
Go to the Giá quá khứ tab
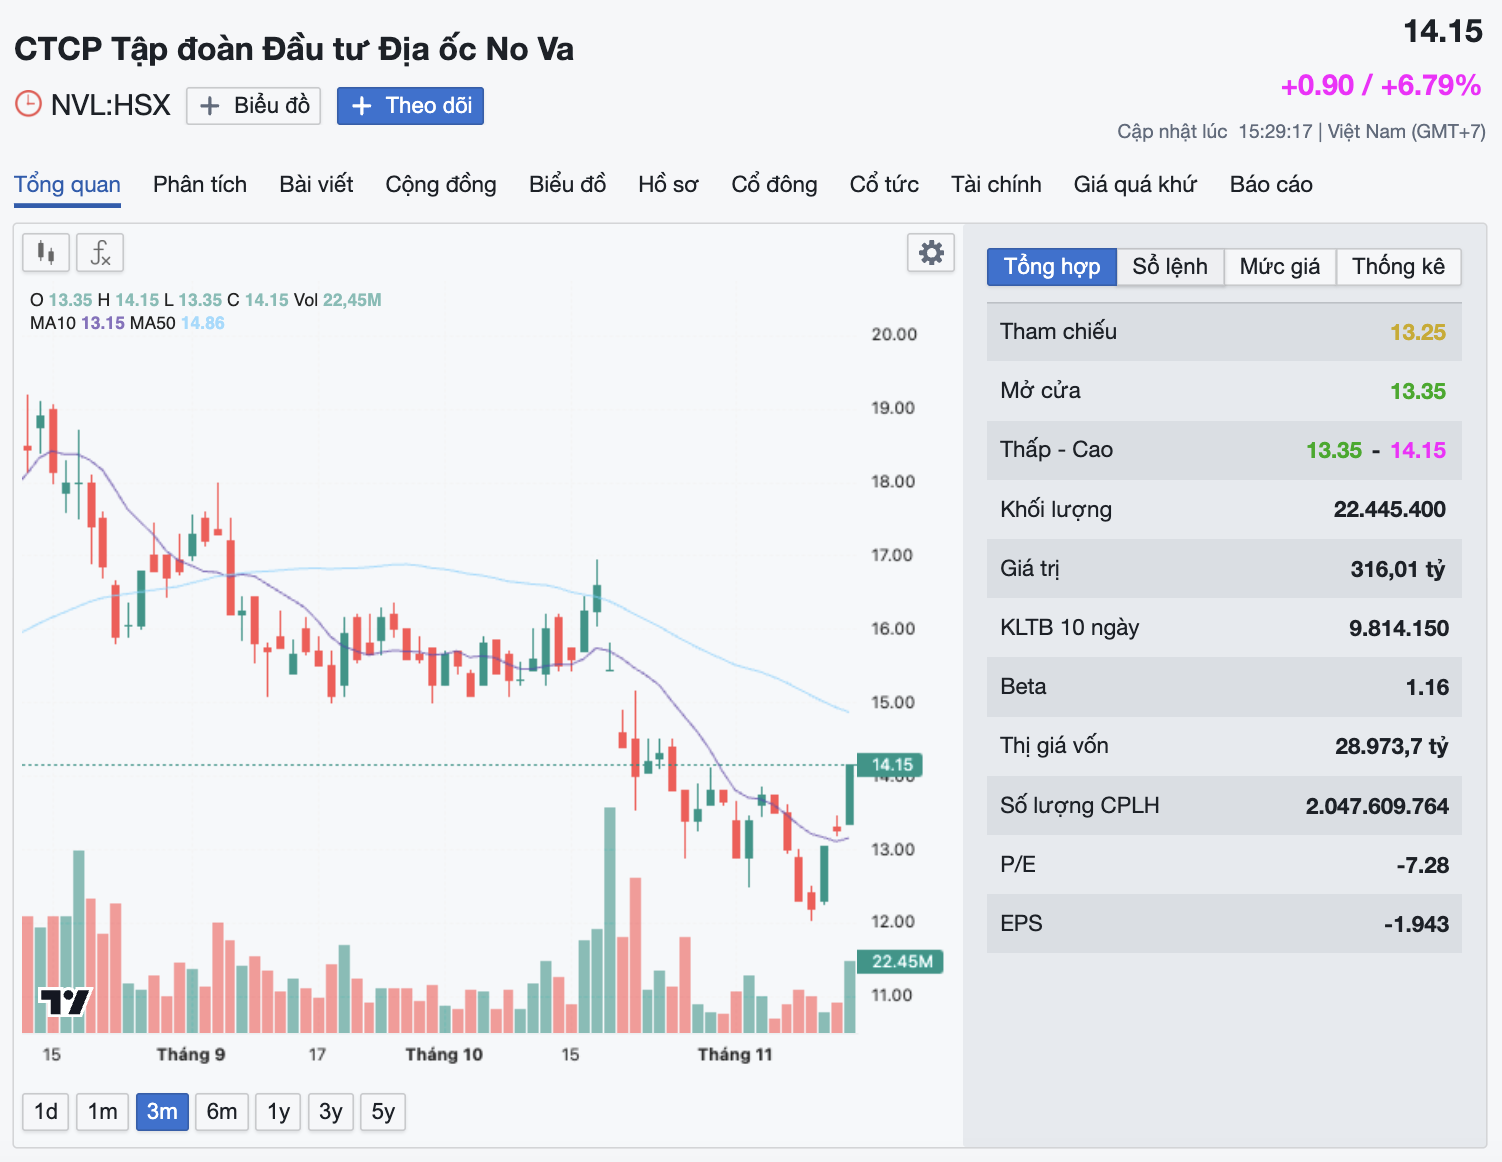point(1135,184)
